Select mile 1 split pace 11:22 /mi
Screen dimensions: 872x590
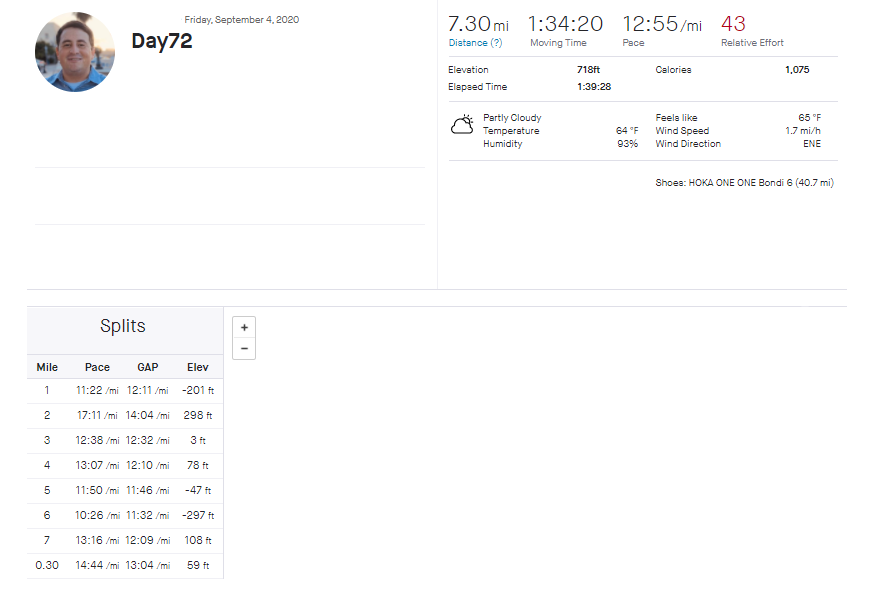pos(97,390)
